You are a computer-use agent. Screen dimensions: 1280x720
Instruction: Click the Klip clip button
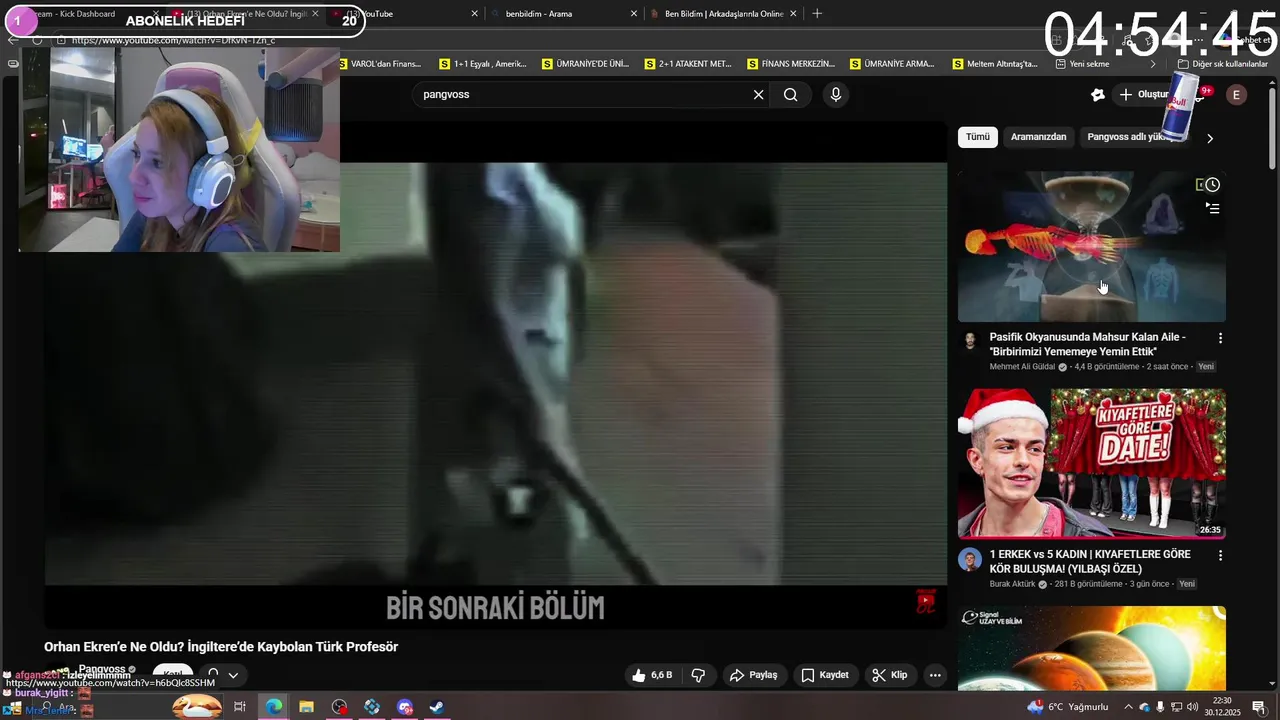click(x=889, y=675)
